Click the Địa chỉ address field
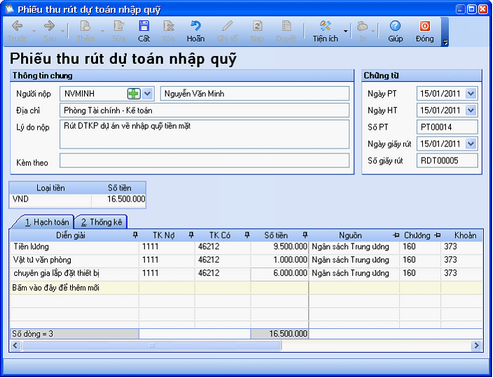 pyautogui.click(x=204, y=110)
